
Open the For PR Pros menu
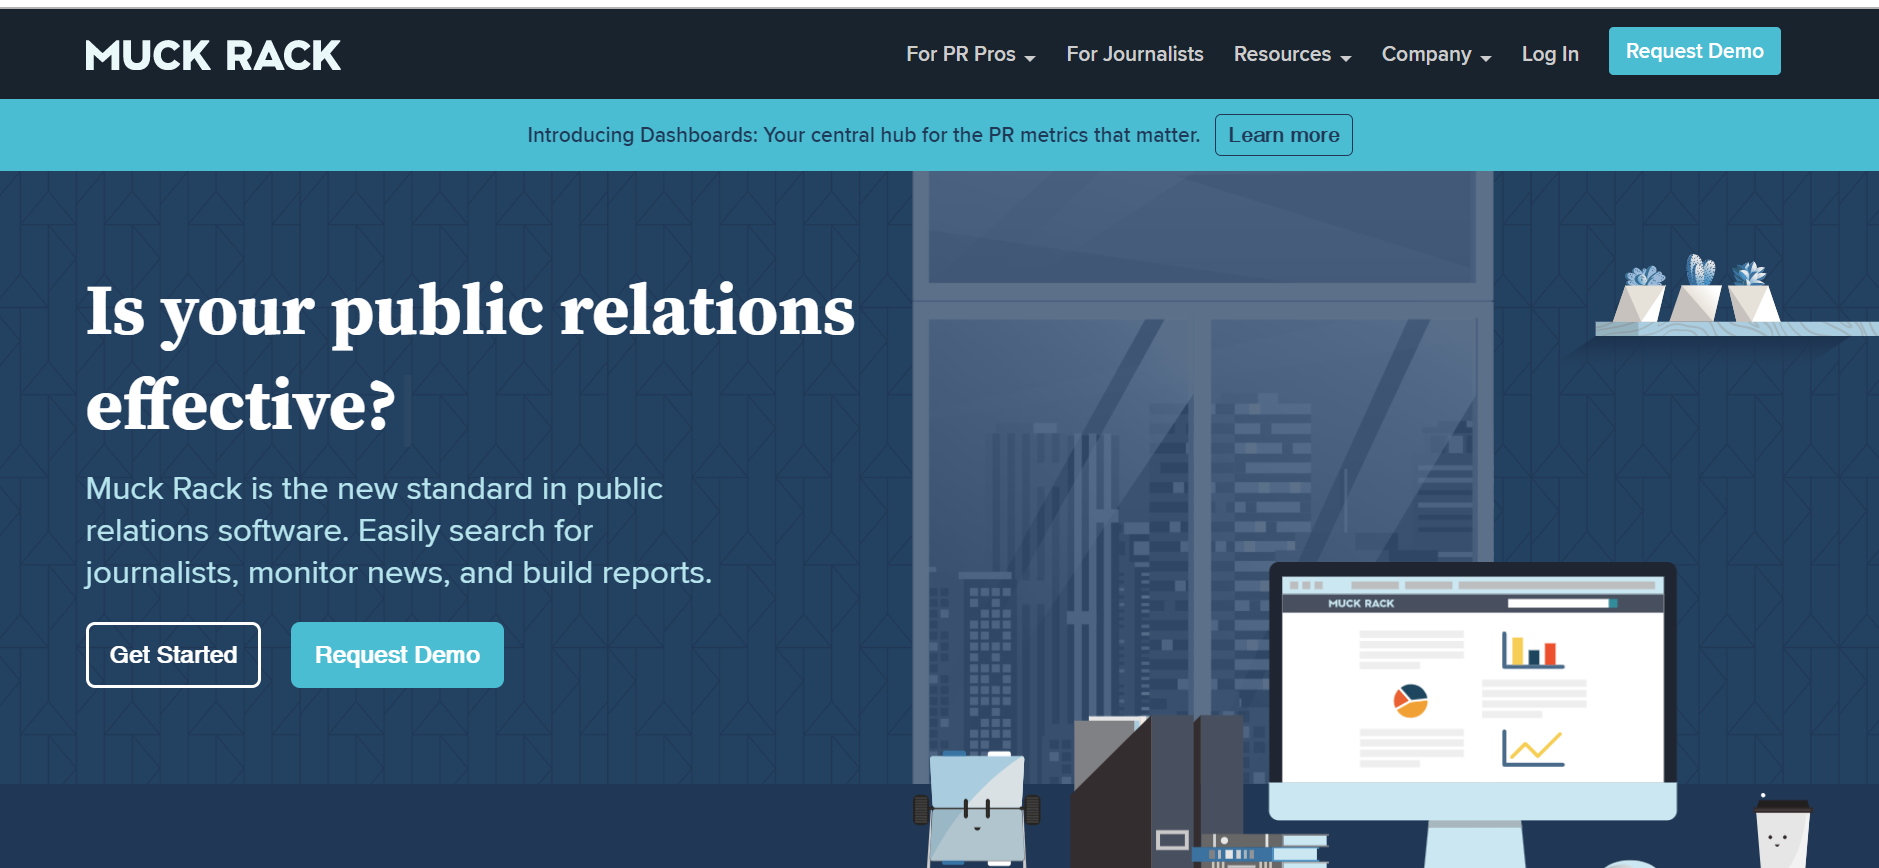(x=970, y=54)
